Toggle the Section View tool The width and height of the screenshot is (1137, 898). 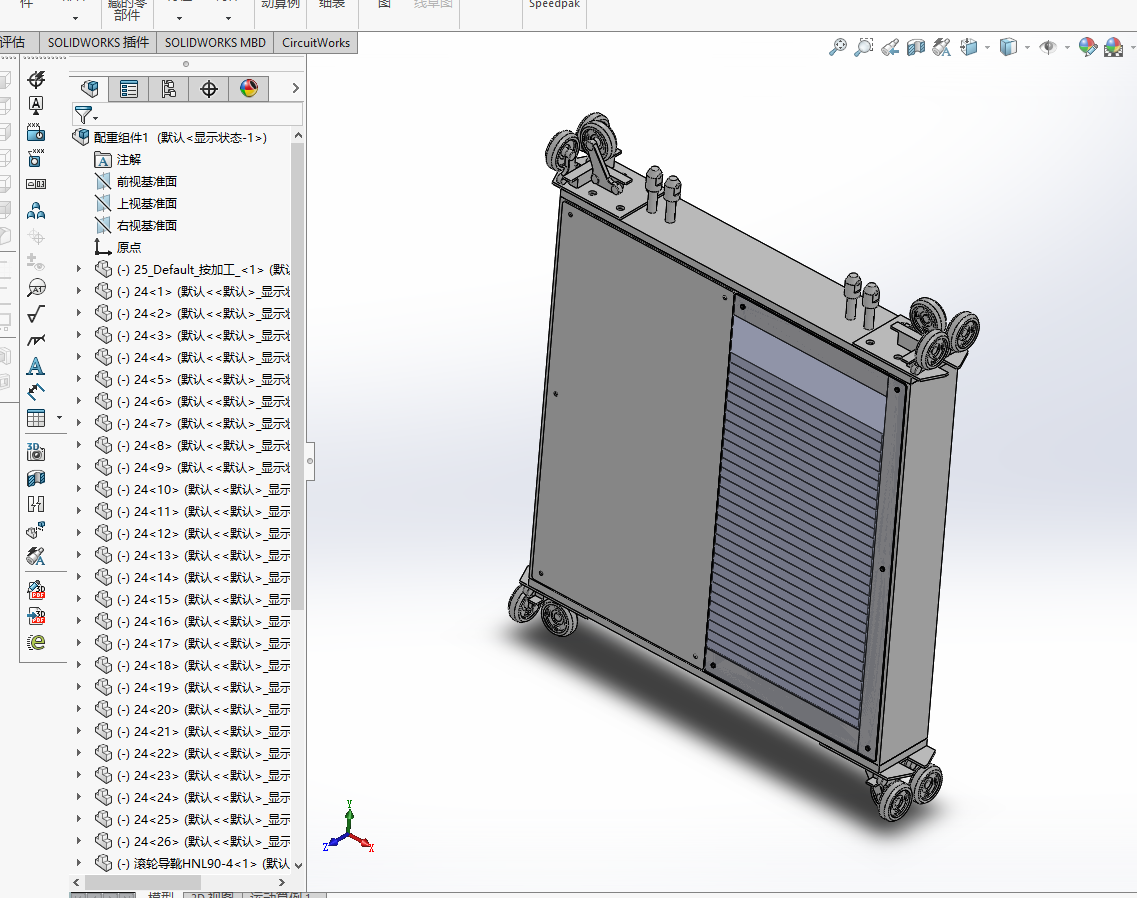[x=915, y=47]
